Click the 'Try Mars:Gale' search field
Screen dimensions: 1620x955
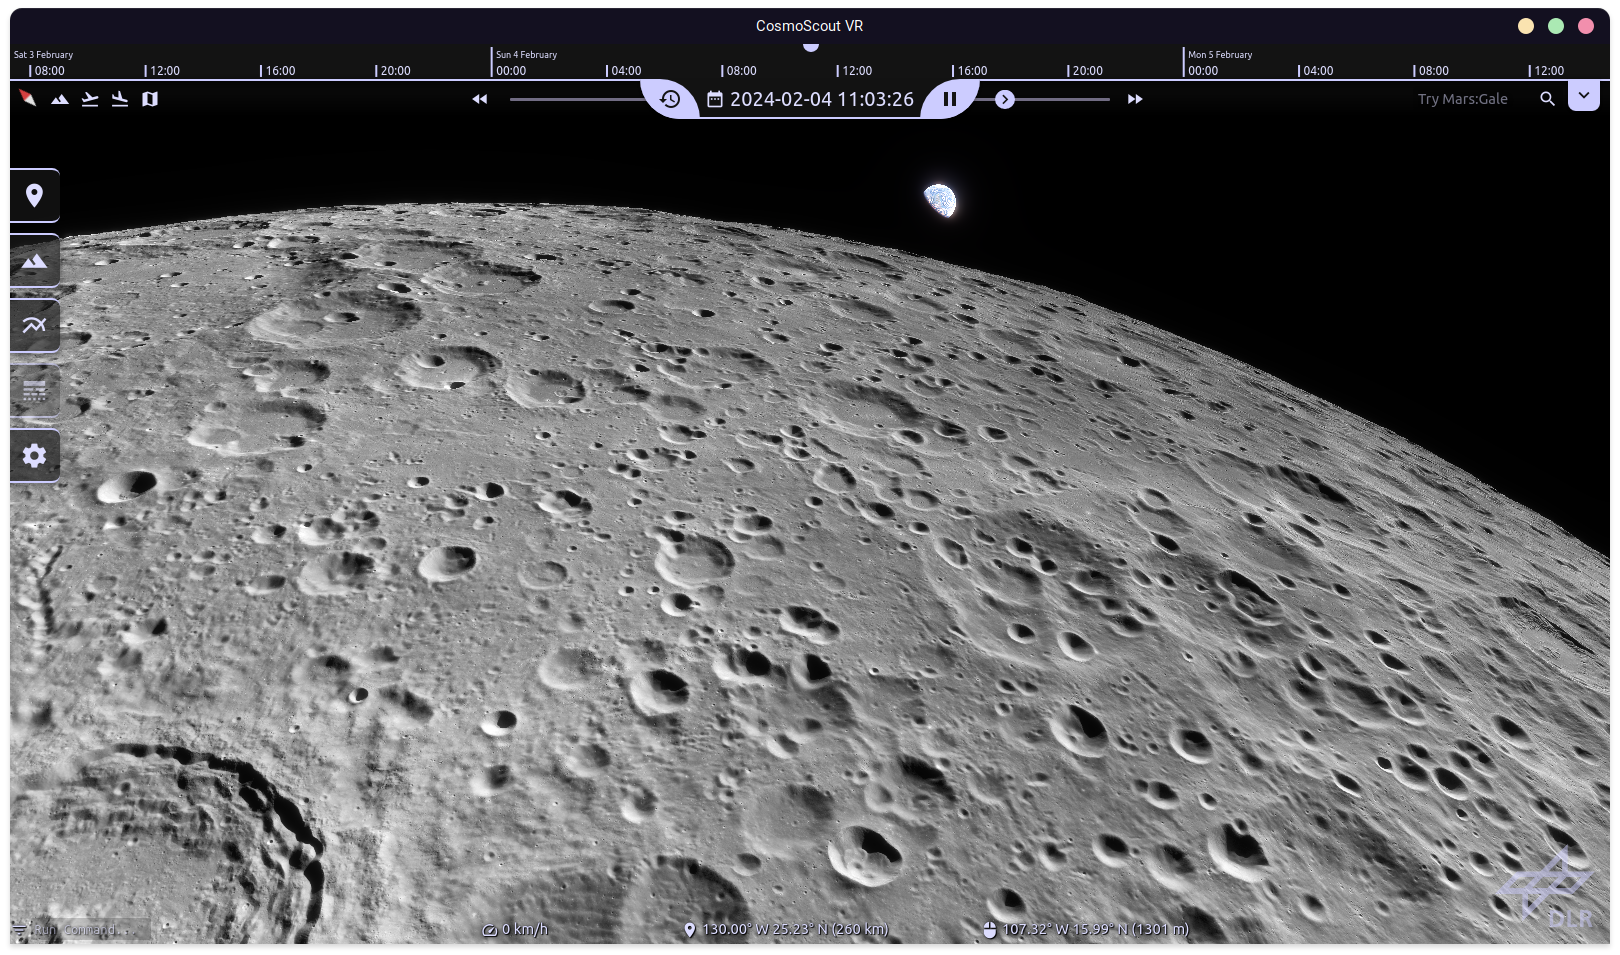tap(1462, 99)
